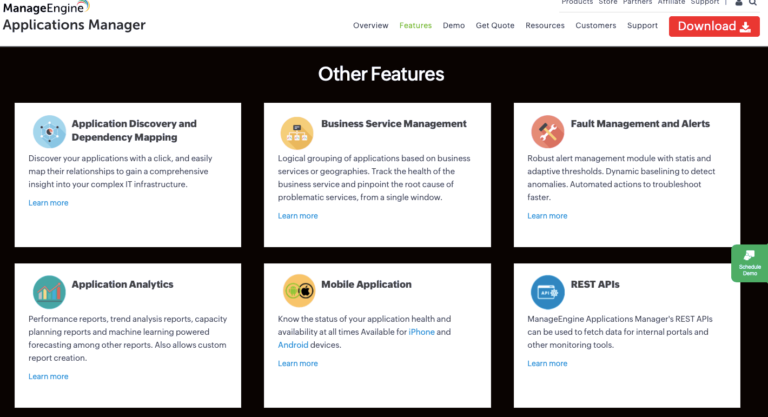Click the Applications Manager product title

click(74, 25)
